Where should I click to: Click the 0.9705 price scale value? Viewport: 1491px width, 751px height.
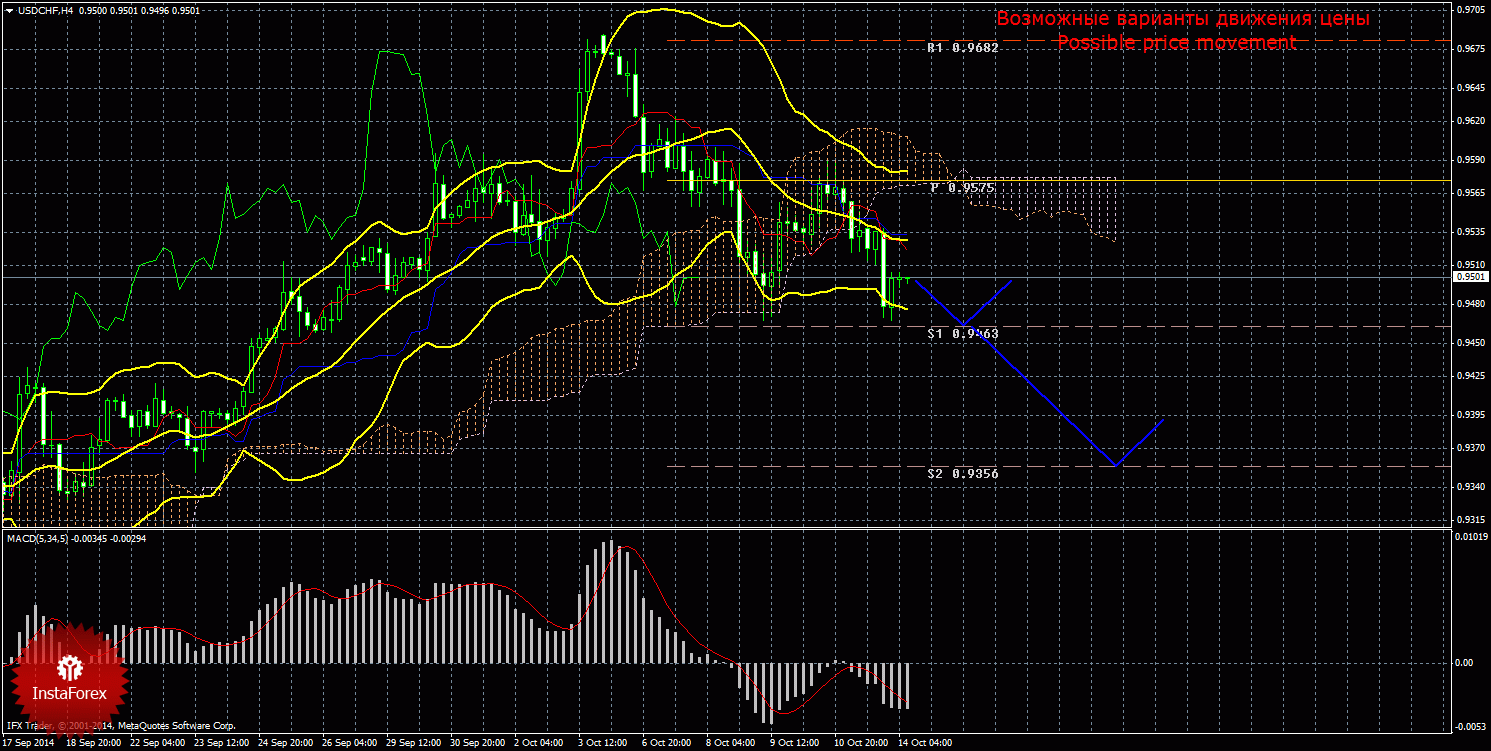tap(1470, 10)
